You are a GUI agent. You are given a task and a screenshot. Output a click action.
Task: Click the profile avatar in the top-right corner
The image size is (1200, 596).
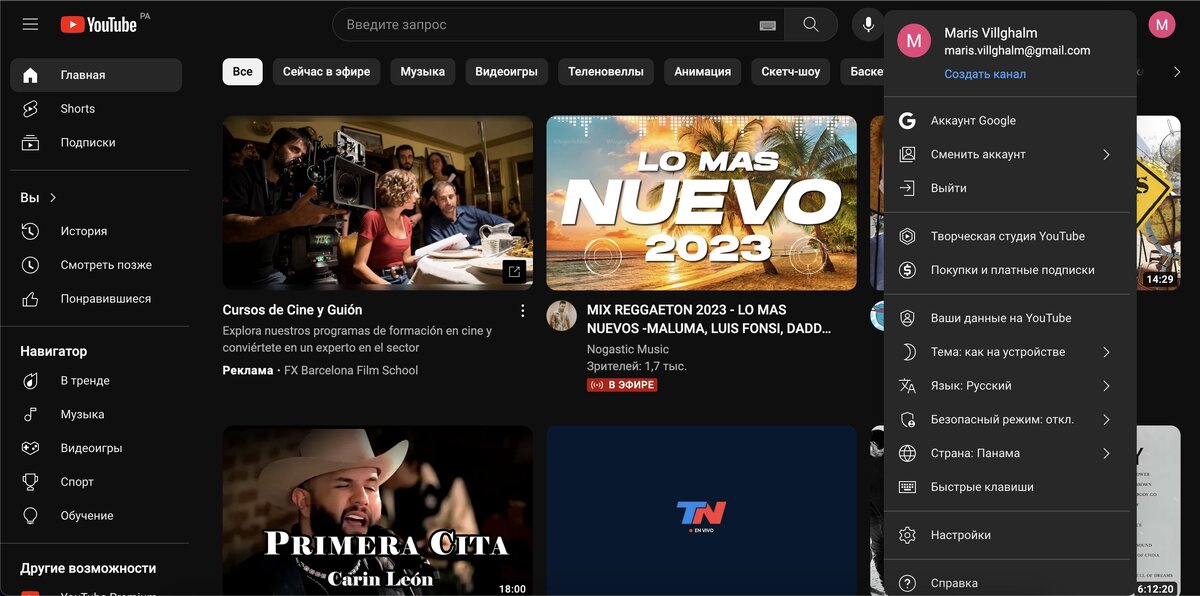click(x=1161, y=25)
